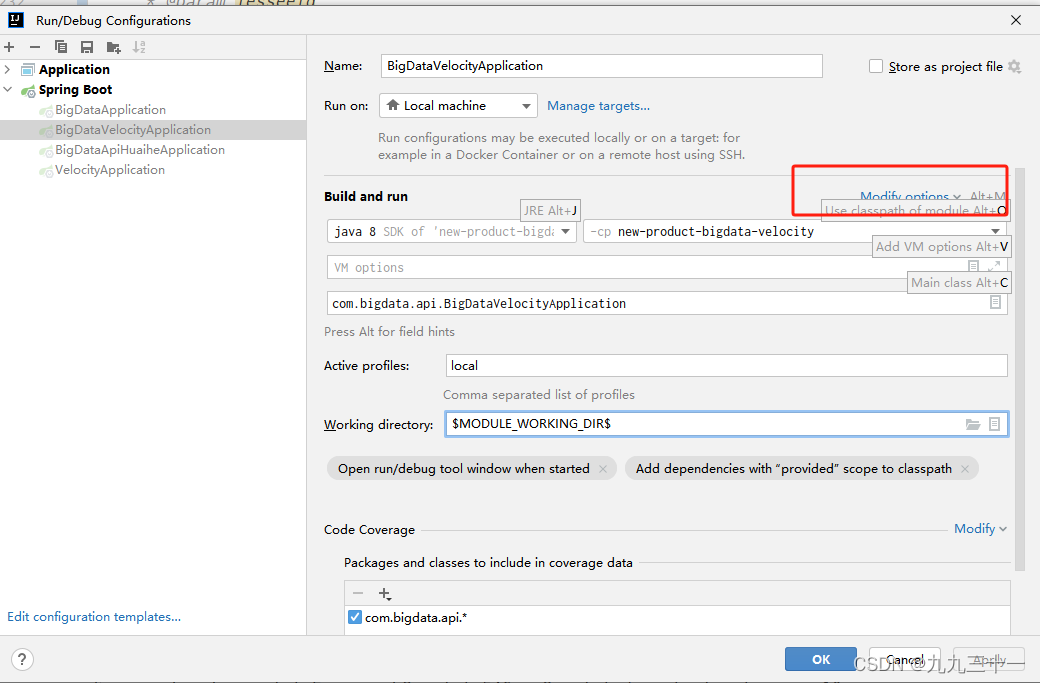Screen dimensions: 1040x683
Task: Remove the selected configuration
Action: [35, 47]
